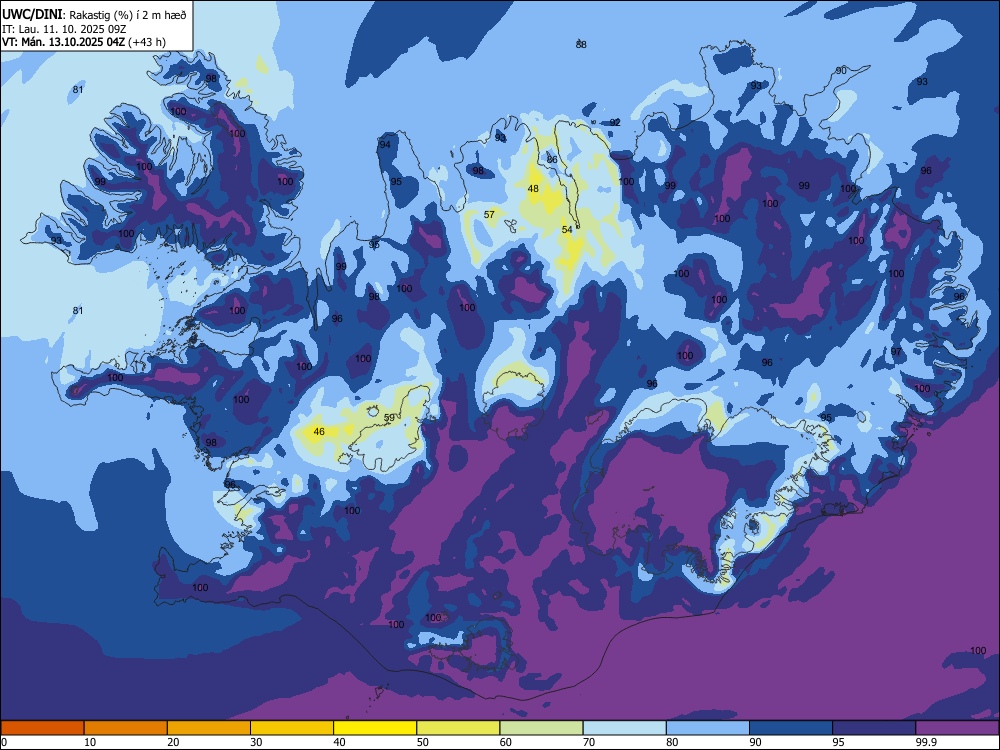This screenshot has height=750, width=1000.
Task: Click the 'UWC/DINI: Rakastig (%) í 2 m hæð' title
Action: pos(94,15)
